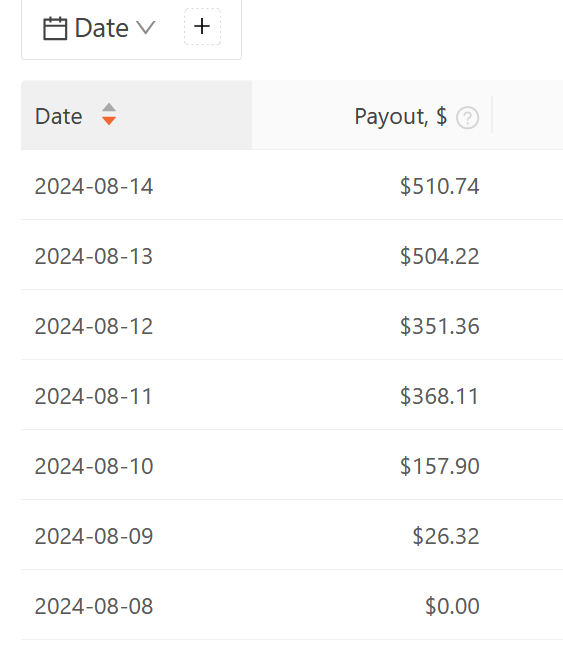Open the Payout help question mark icon
The height and width of the screenshot is (658, 563).
[x=467, y=118]
